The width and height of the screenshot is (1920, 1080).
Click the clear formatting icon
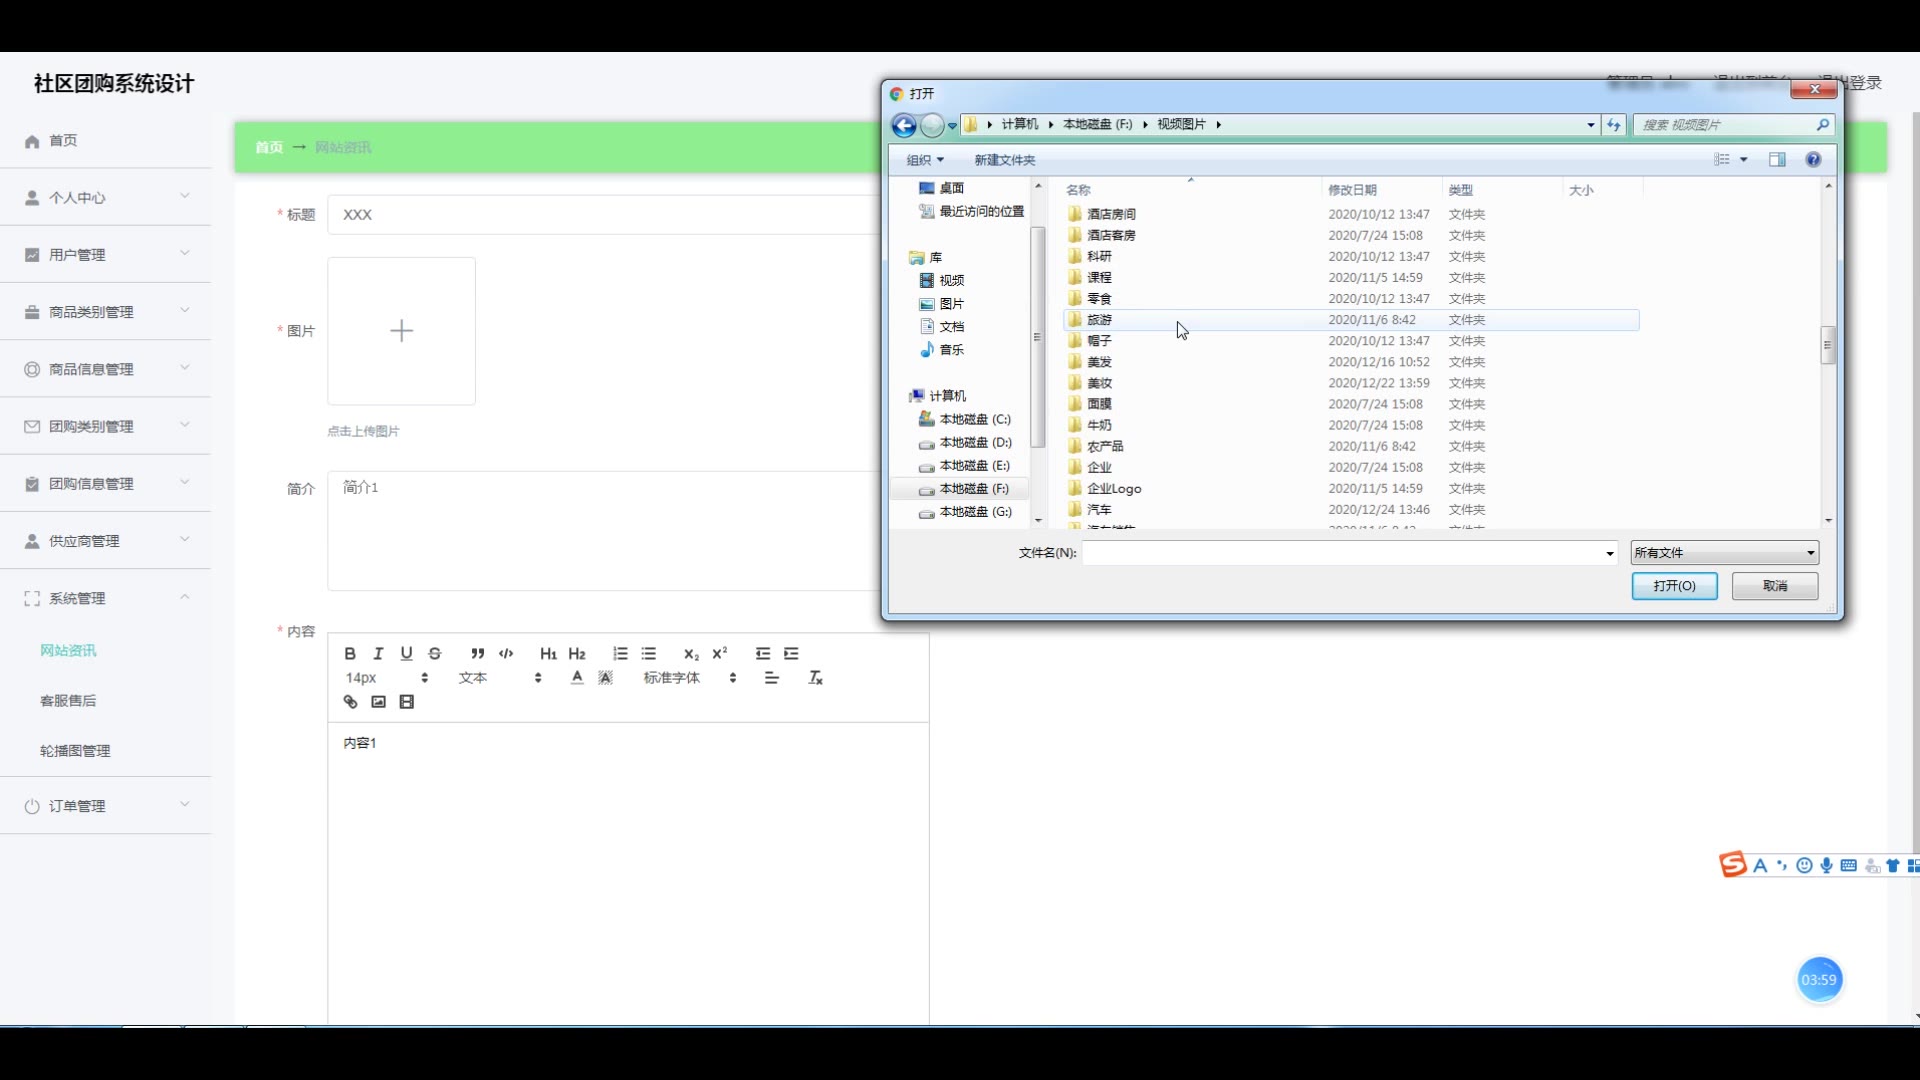[x=815, y=678]
